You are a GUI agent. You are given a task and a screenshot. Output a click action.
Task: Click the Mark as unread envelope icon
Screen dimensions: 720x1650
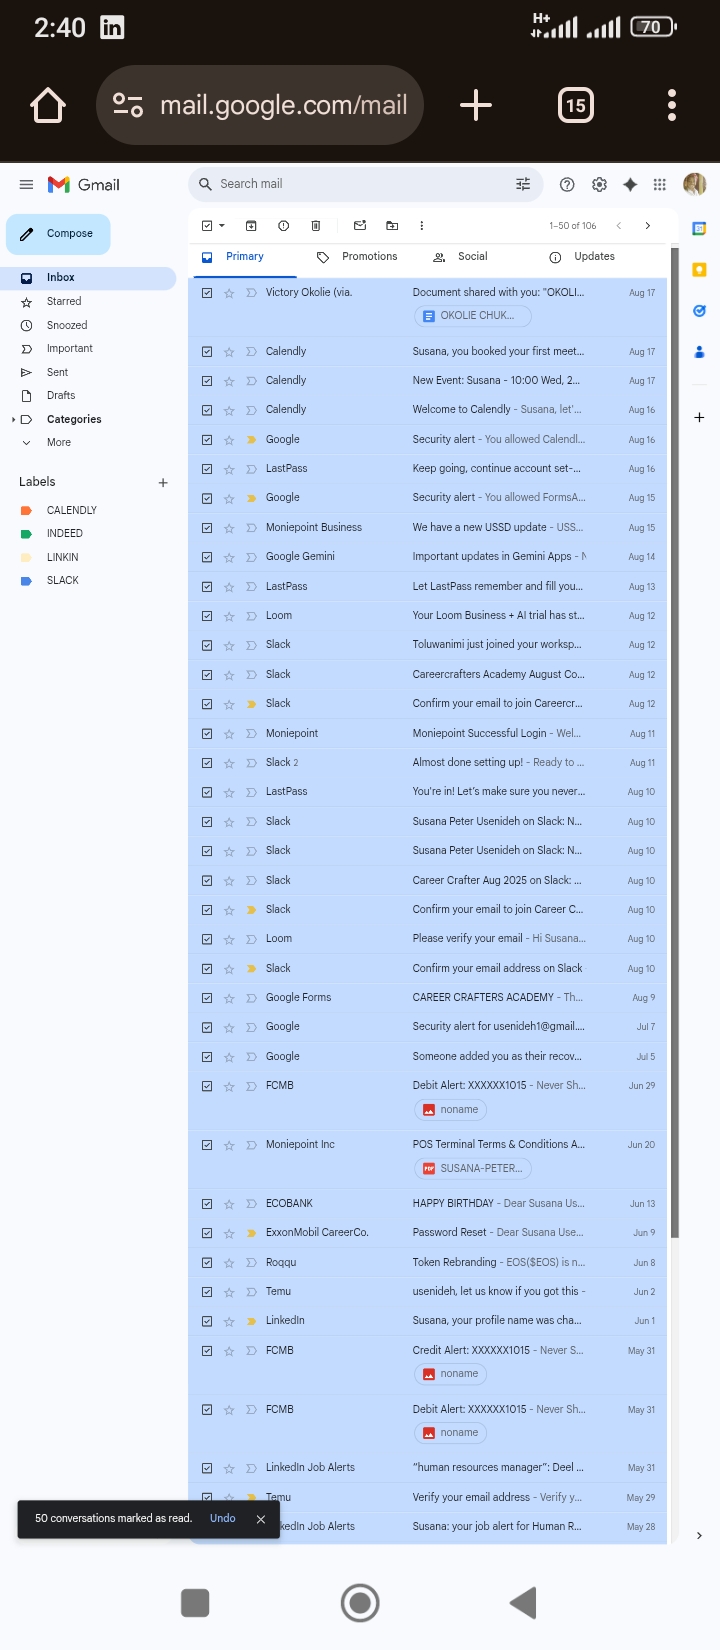(360, 226)
